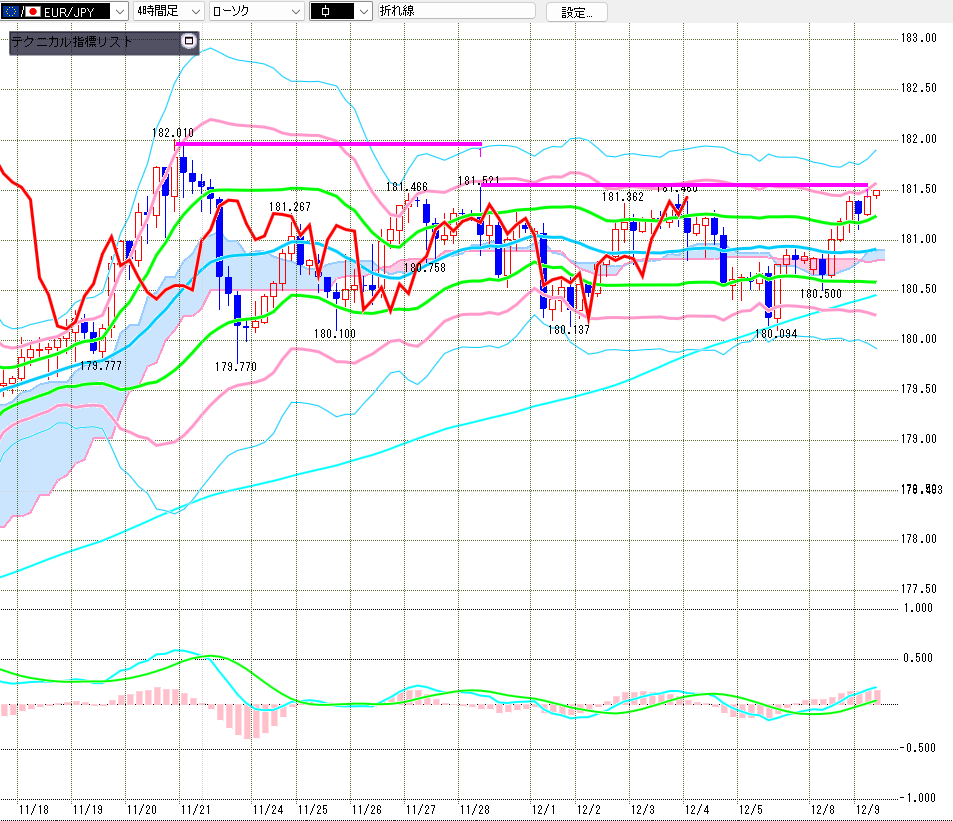Screen dimensions: 953x821
Task: Select the upper magenta line near 182.00
Action: point(330,143)
